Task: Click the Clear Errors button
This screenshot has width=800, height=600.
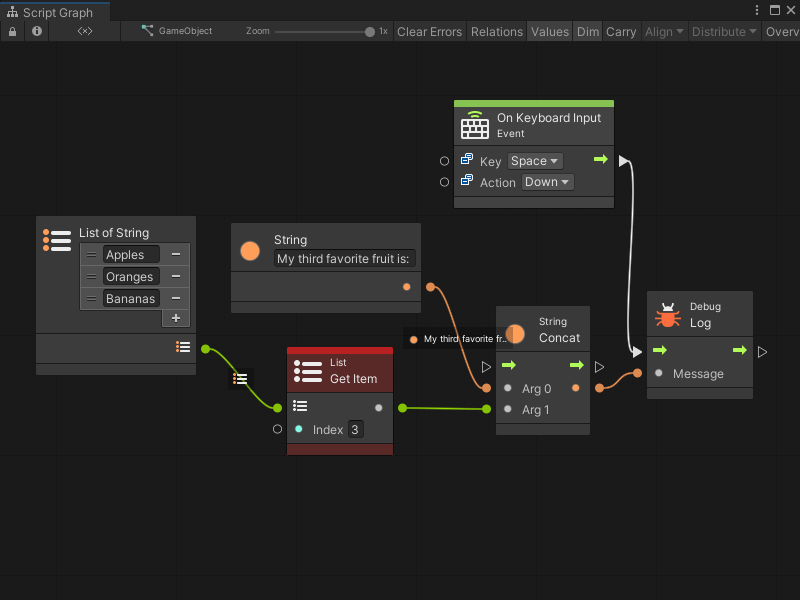Action: coord(429,31)
